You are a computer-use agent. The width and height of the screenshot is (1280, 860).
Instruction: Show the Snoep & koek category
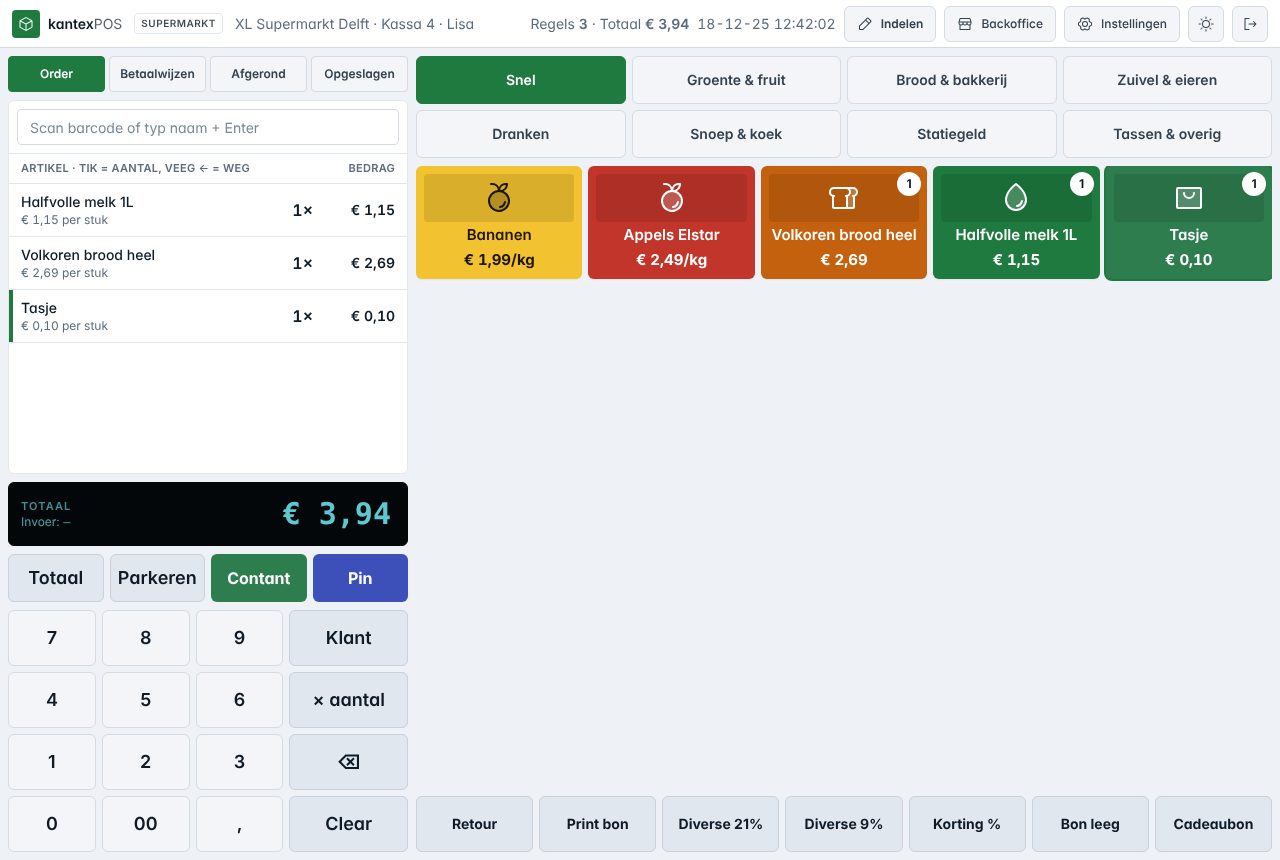coord(736,134)
